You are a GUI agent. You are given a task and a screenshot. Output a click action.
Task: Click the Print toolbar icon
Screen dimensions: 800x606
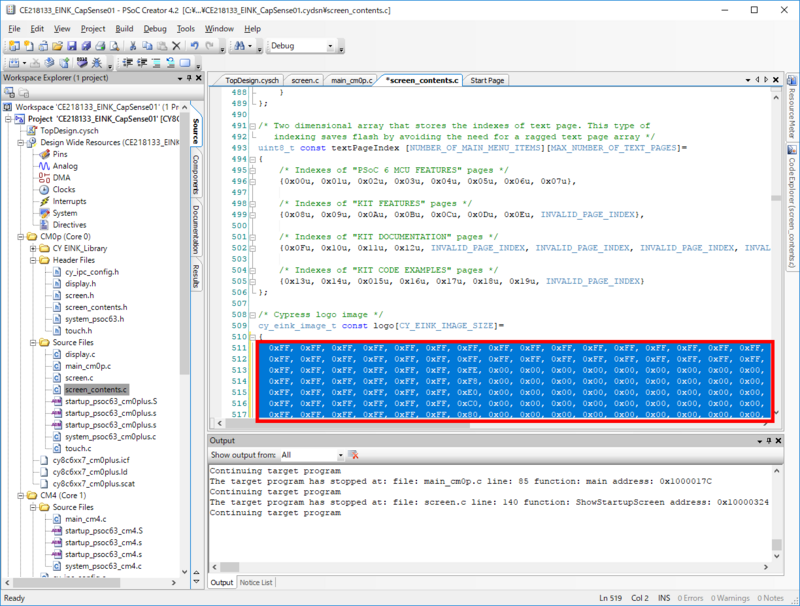point(100,46)
